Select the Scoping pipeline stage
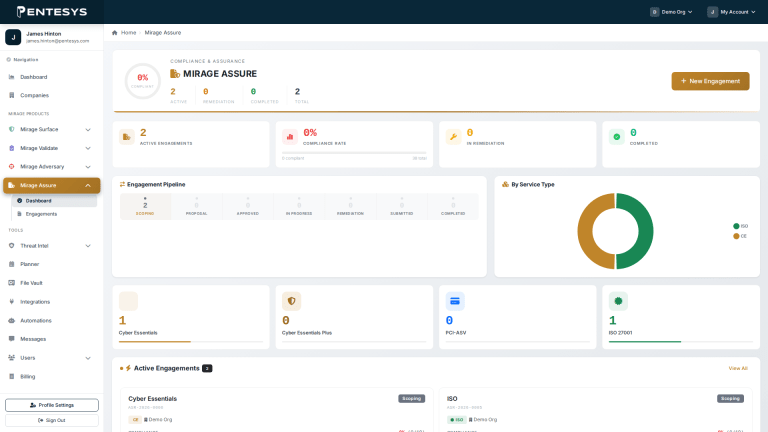 click(145, 206)
